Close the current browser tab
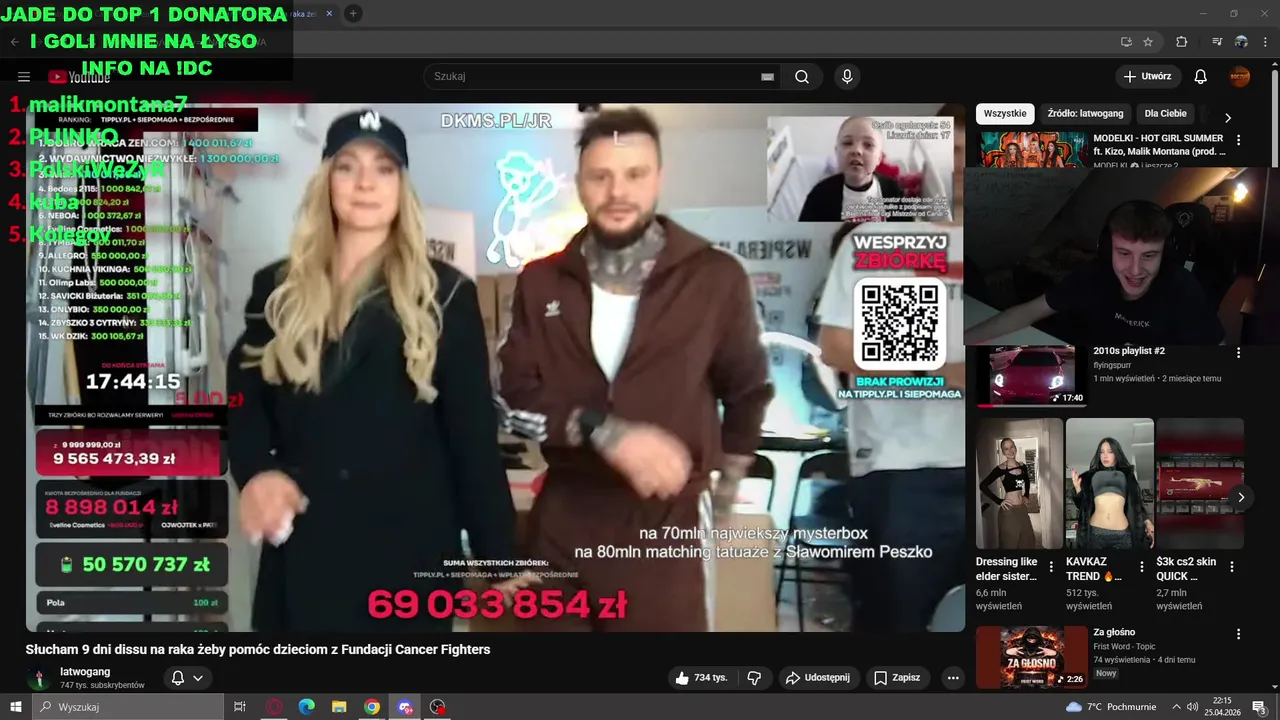The image size is (1280, 720). pyautogui.click(x=329, y=13)
